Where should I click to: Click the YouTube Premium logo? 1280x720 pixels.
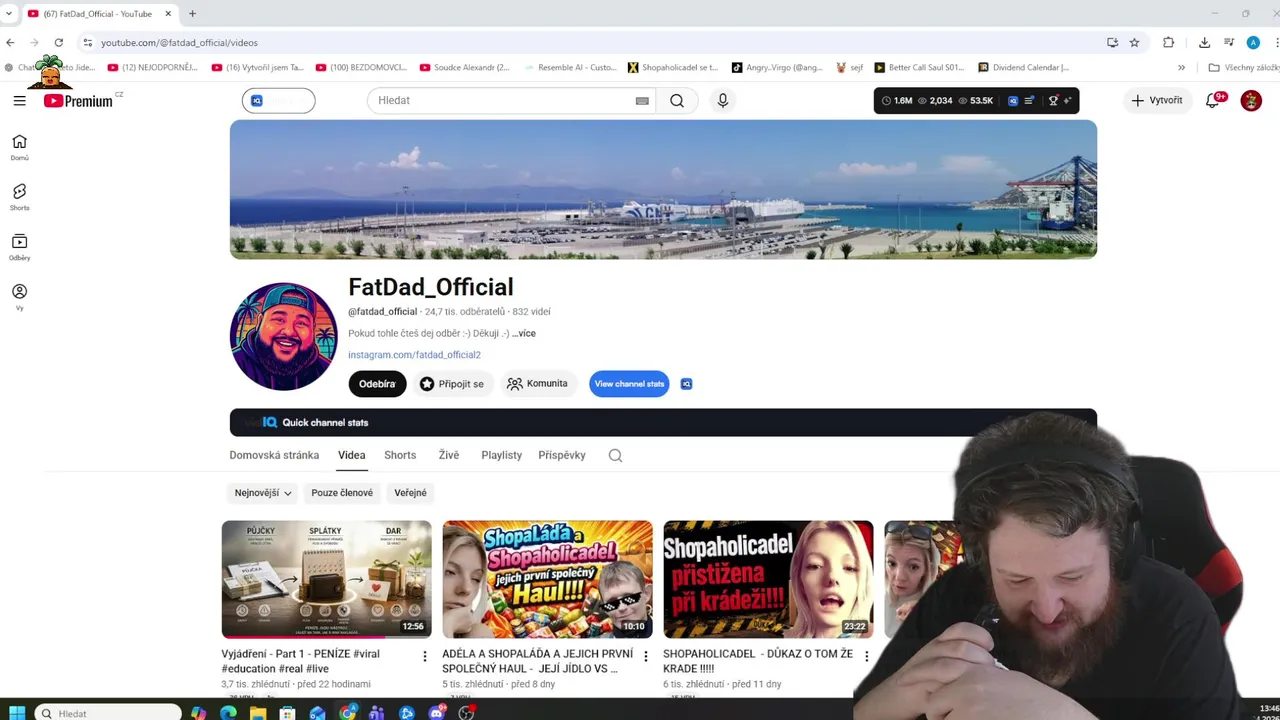click(x=78, y=101)
